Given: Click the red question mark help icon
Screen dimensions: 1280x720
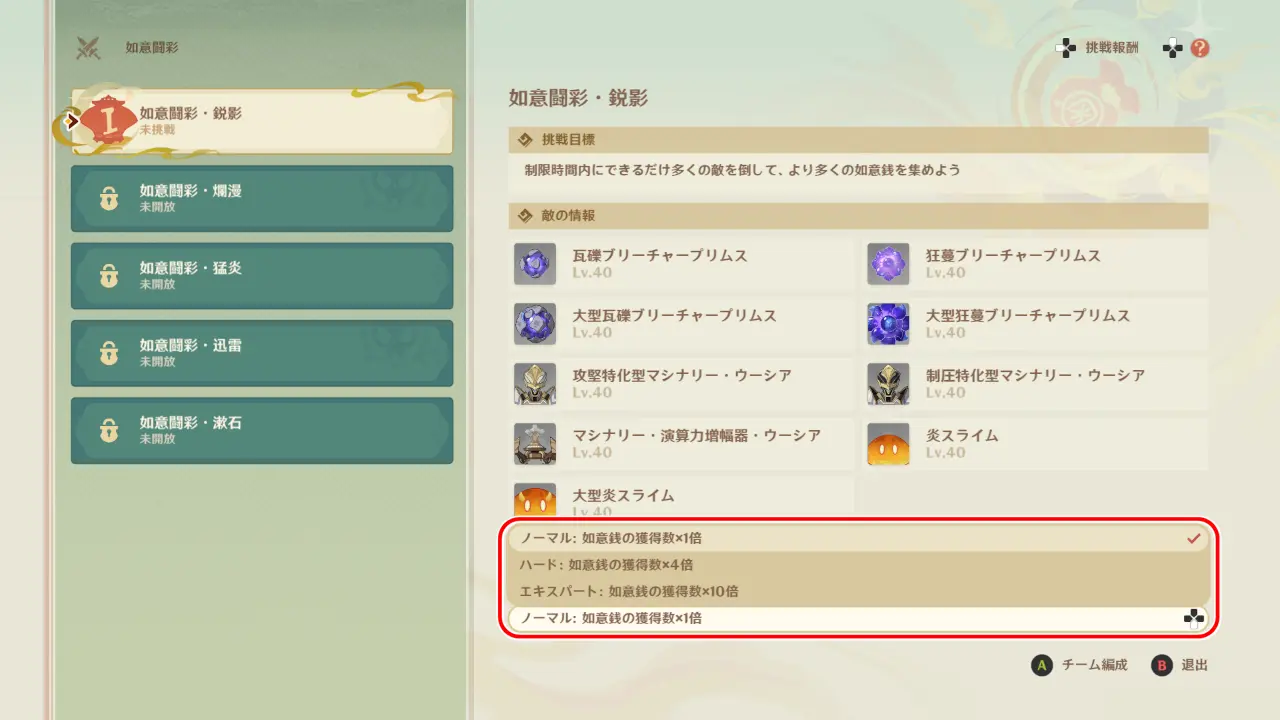Looking at the screenshot, I should click(x=1200, y=48).
